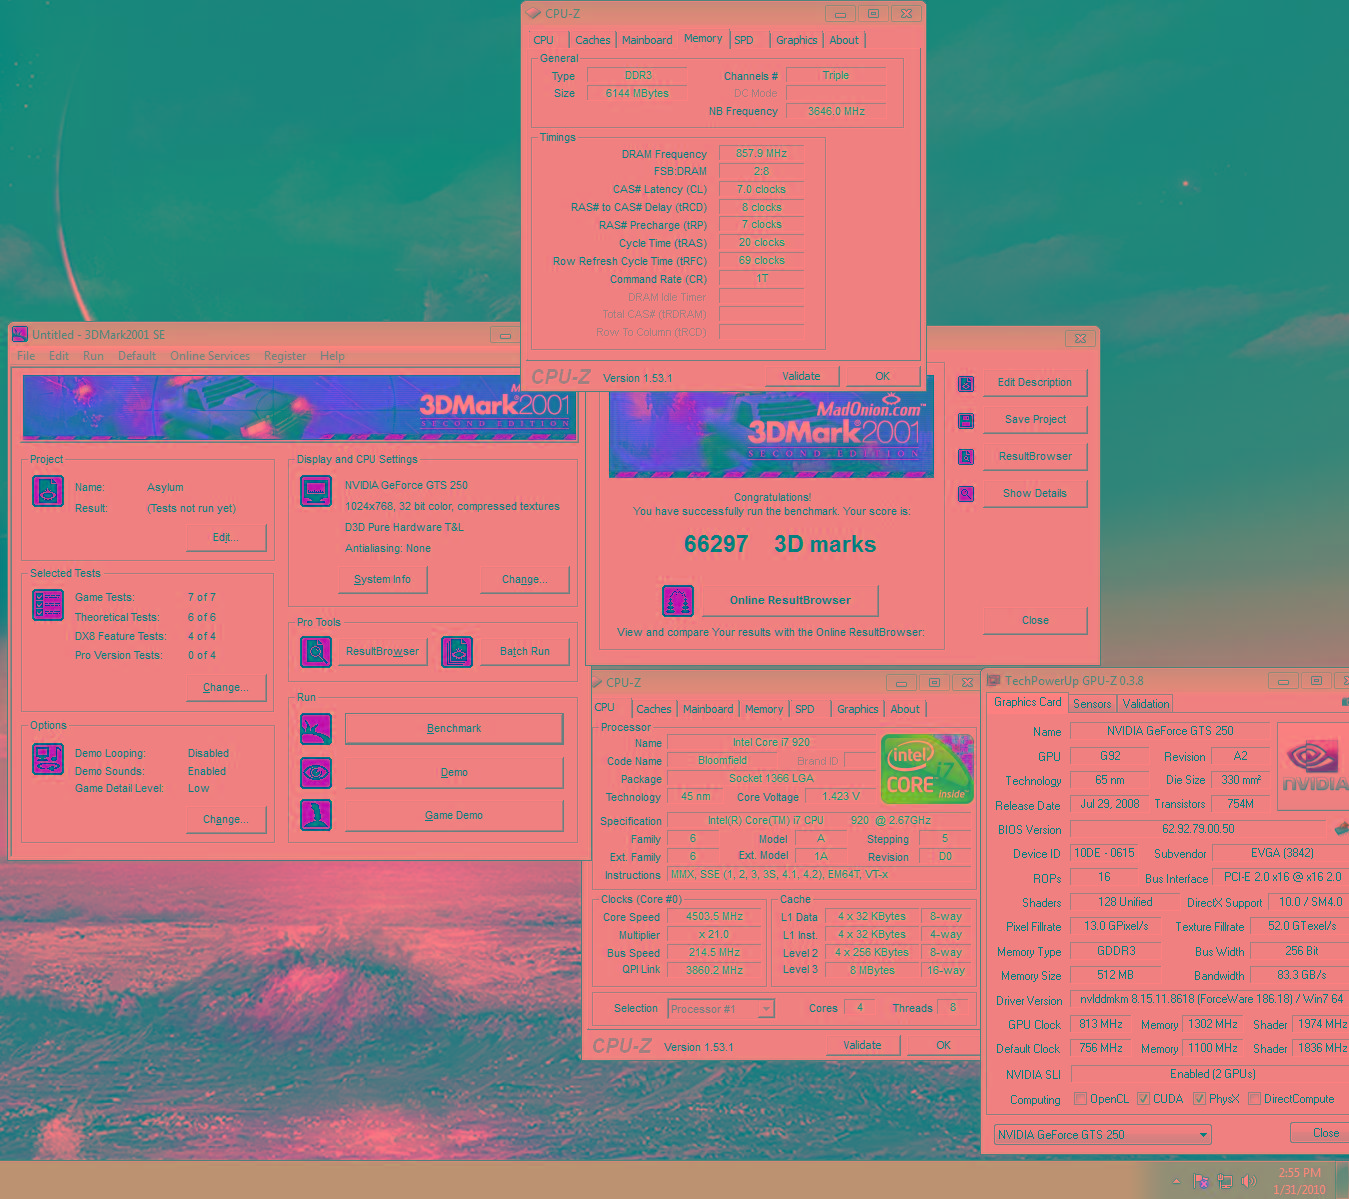Click the 66297 score text
This screenshot has height=1199, width=1349.
tap(716, 545)
